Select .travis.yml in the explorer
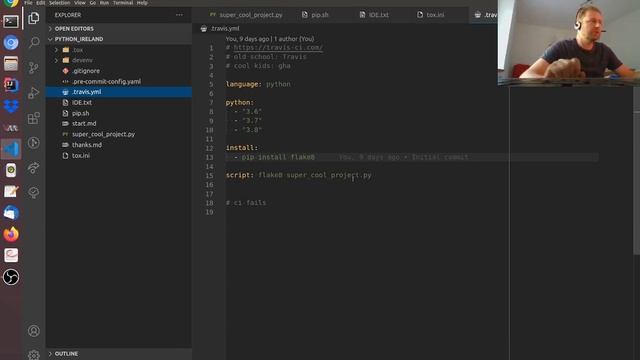The height and width of the screenshot is (360, 640). click(119, 92)
